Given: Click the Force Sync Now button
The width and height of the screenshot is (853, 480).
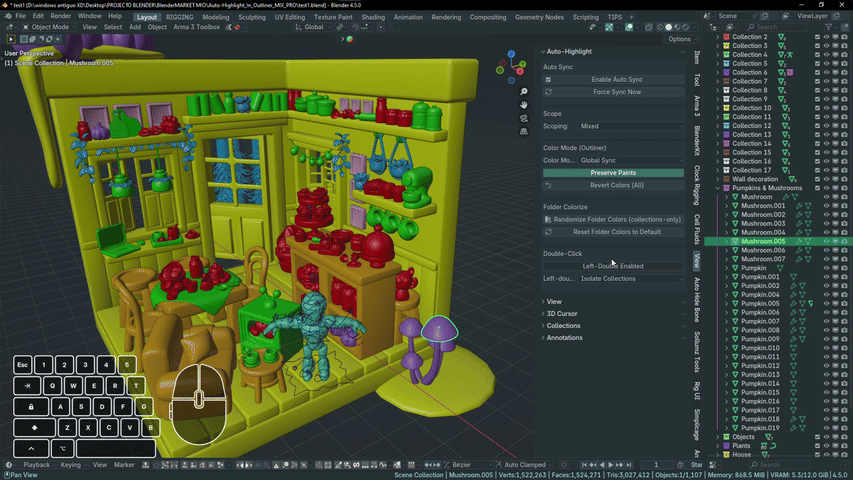Looking at the screenshot, I should tap(613, 92).
